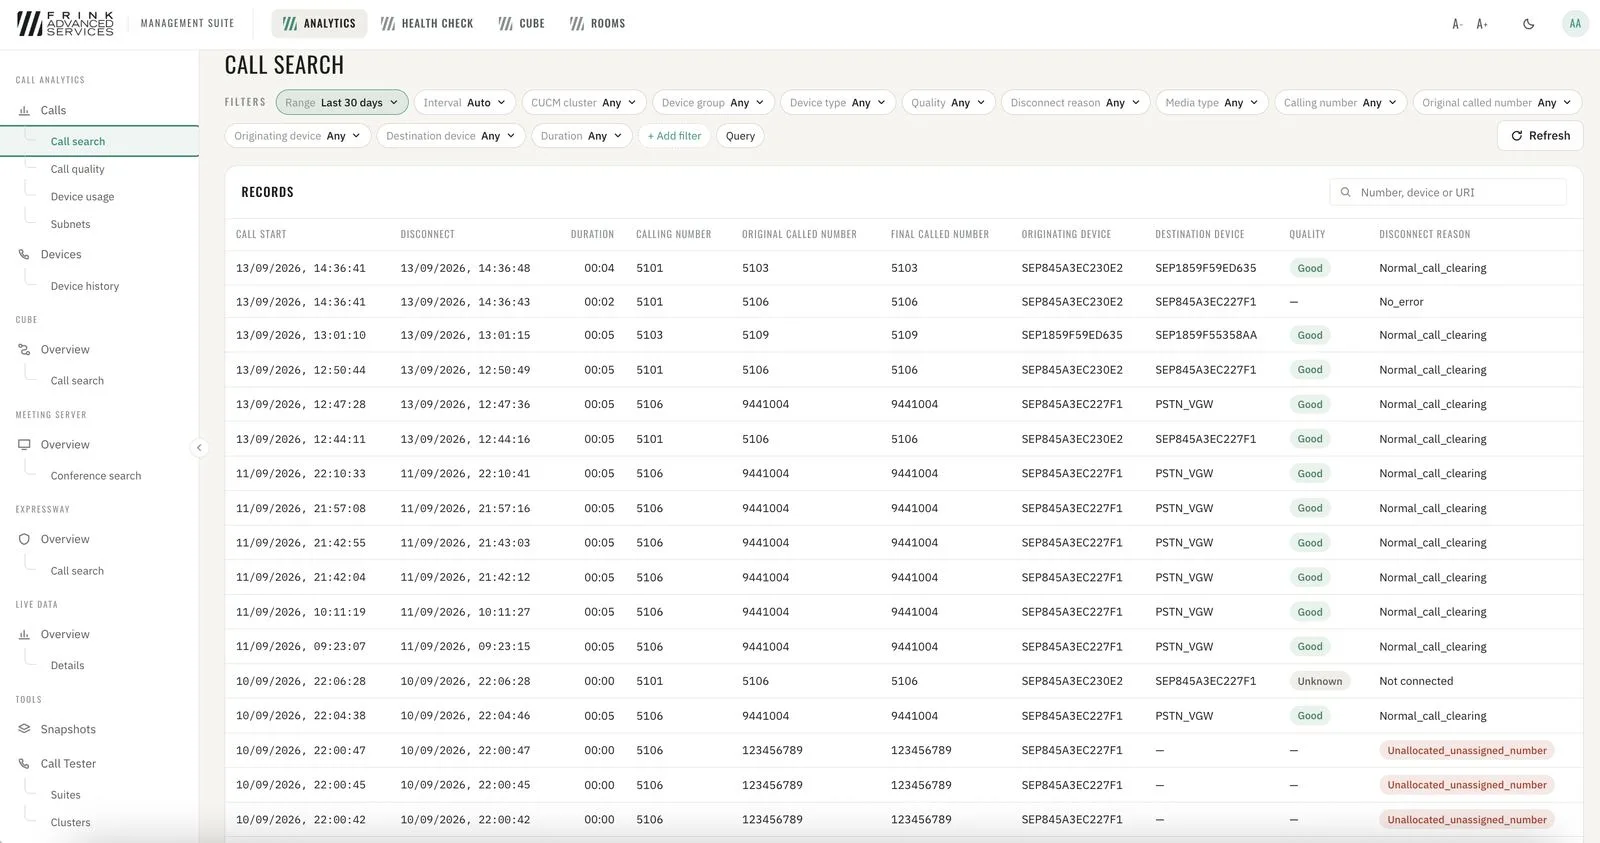
Task: Switch to the Cube tab
Action: [x=521, y=23]
